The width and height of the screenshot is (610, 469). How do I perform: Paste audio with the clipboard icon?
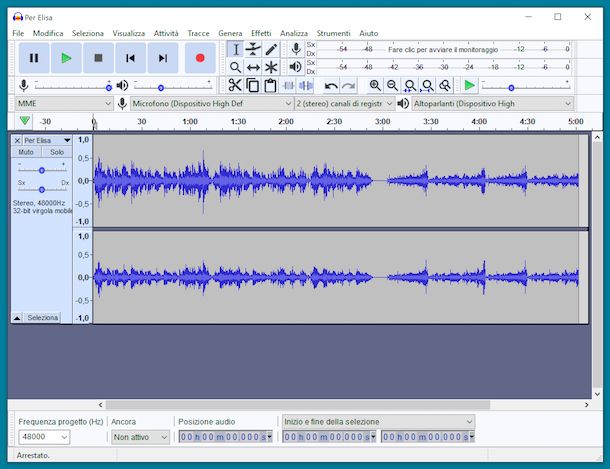270,85
